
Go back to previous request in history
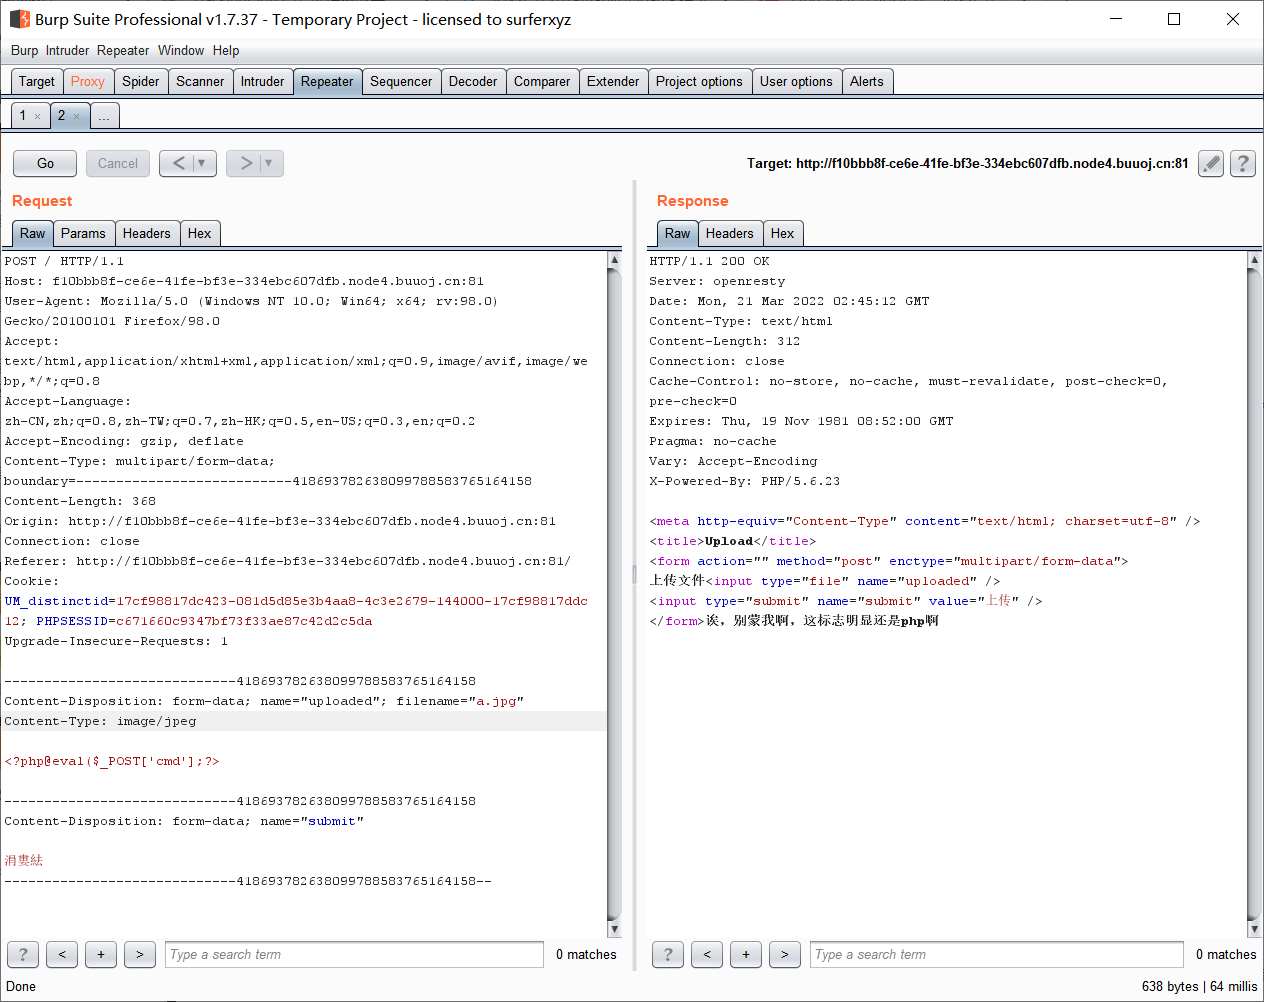pos(178,163)
